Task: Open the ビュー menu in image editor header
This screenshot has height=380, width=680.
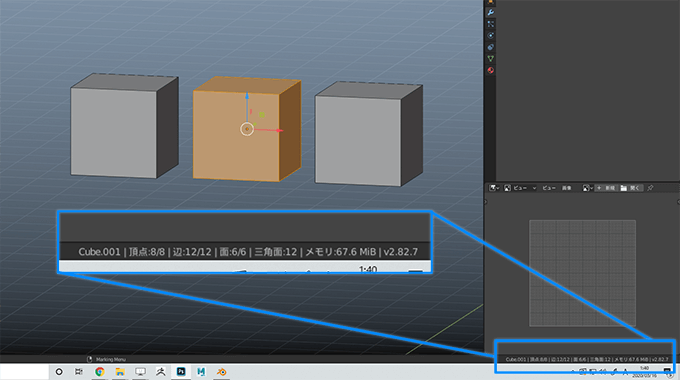Action: (549, 188)
